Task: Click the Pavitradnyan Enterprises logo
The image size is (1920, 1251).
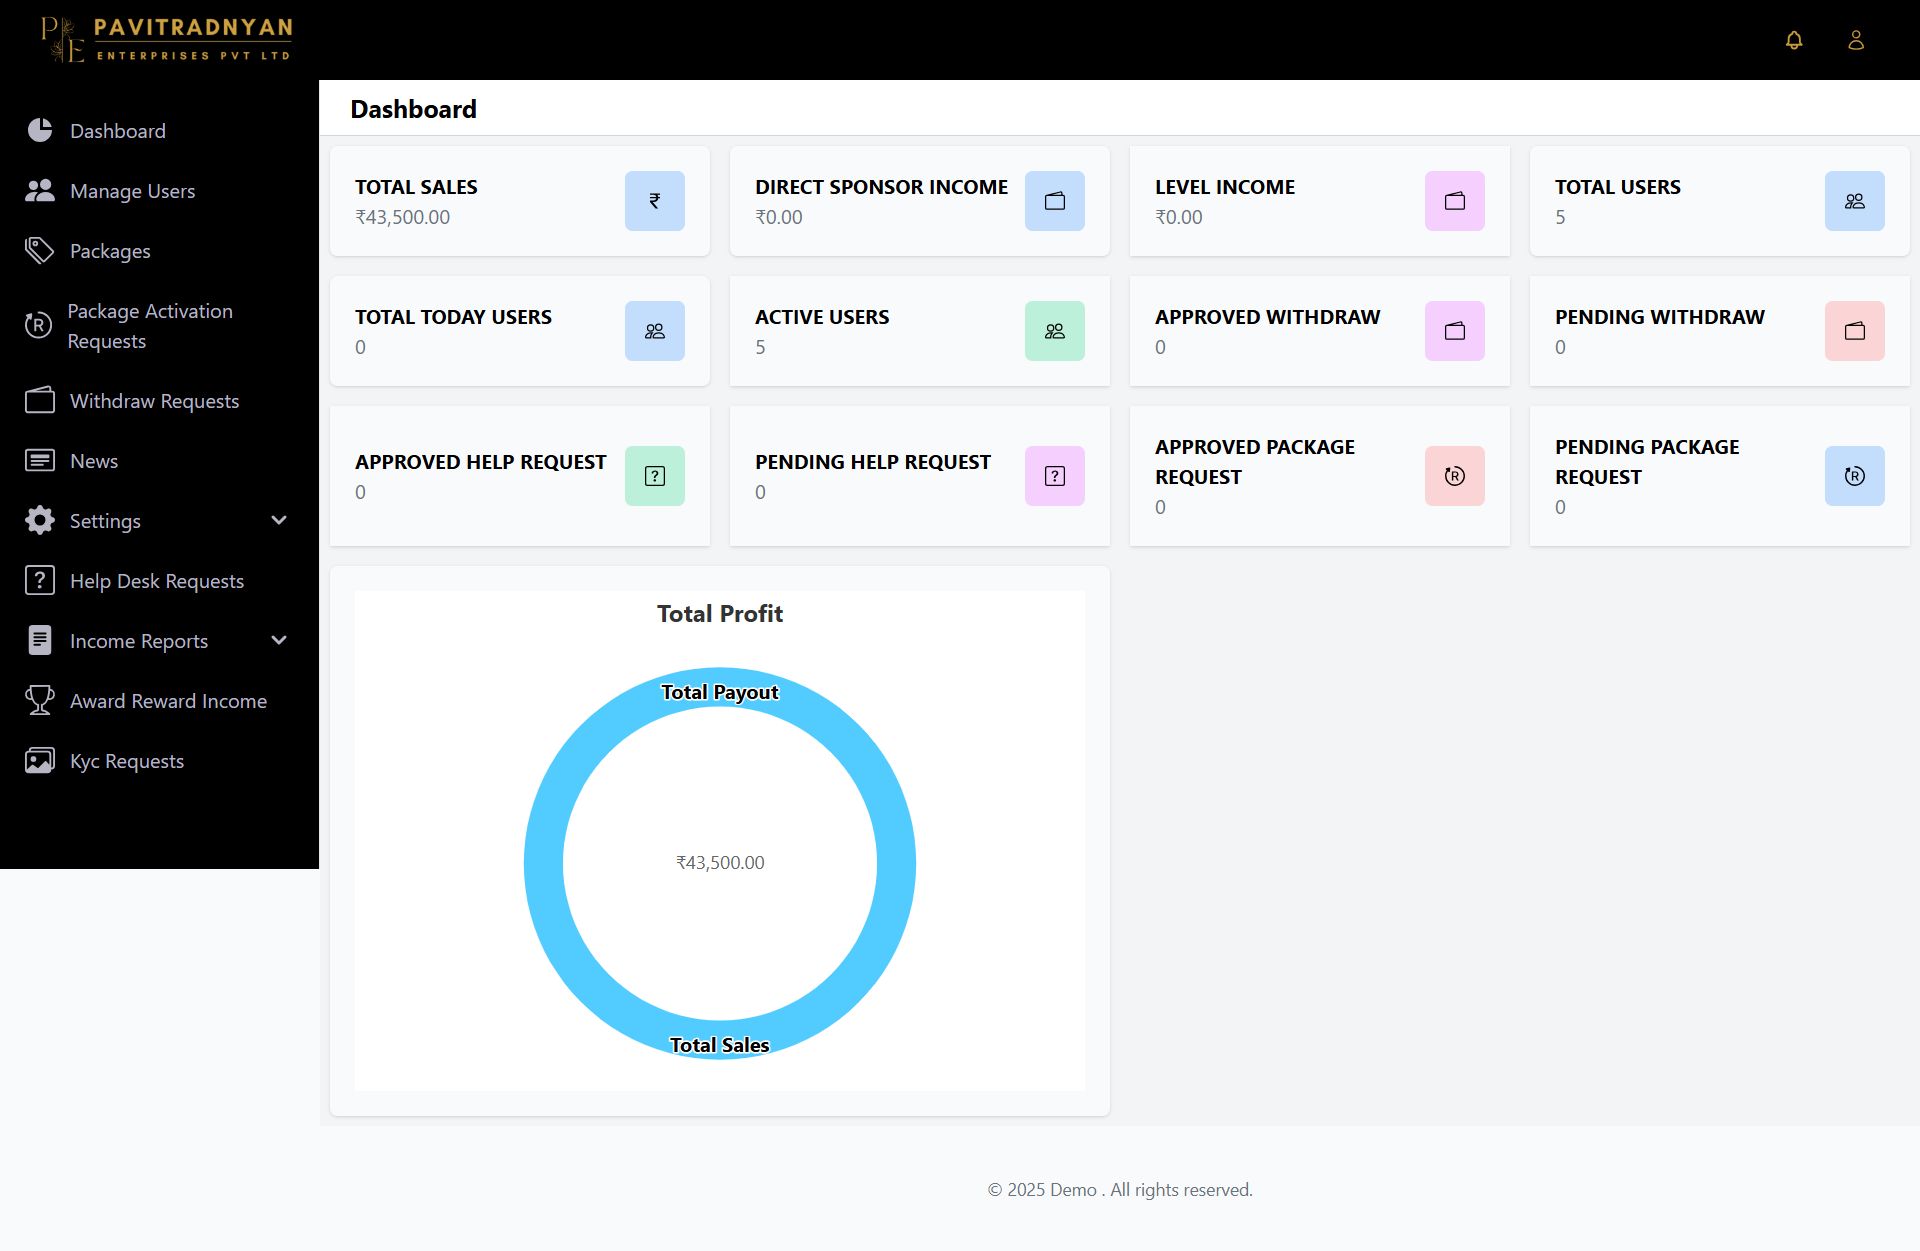Action: click(x=167, y=40)
